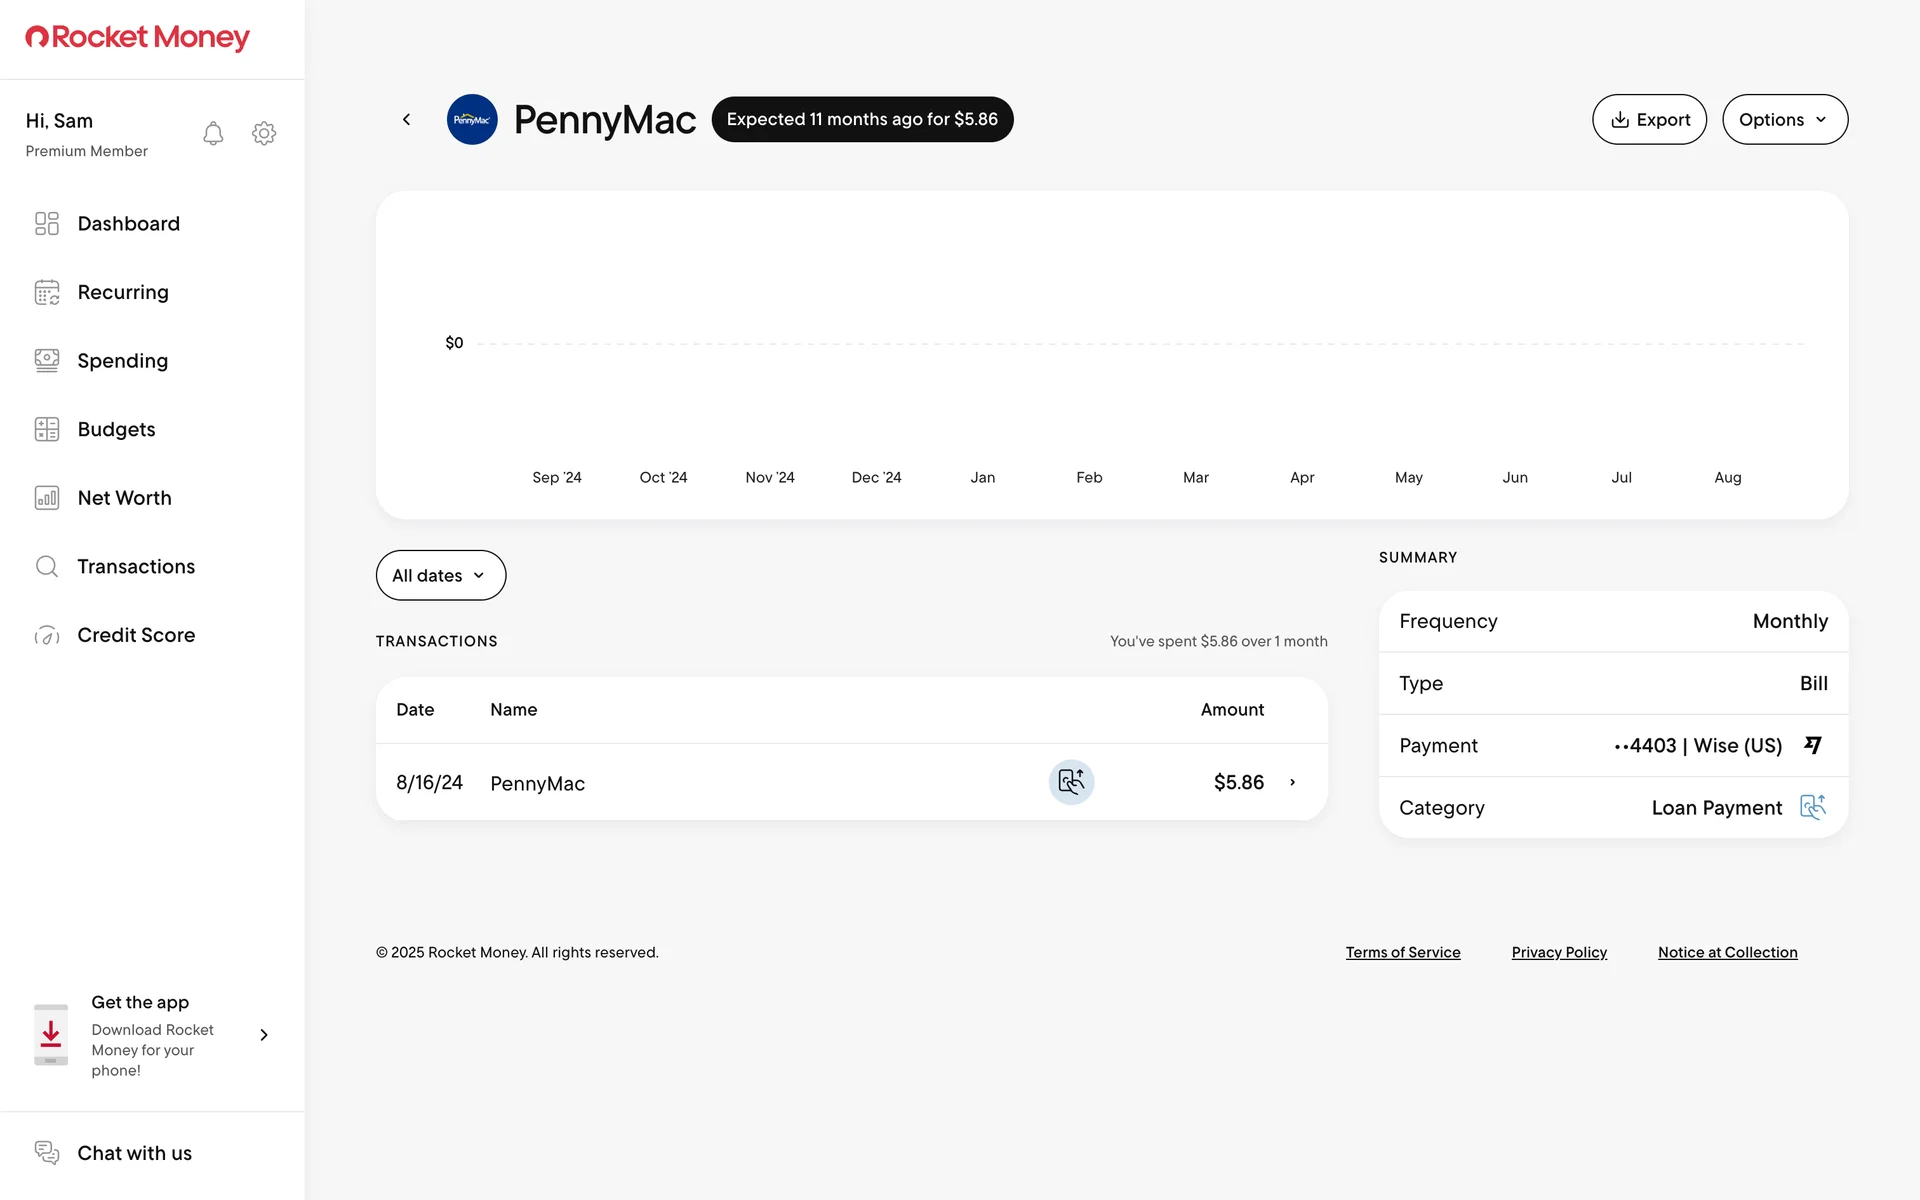Click the Frequency Monthly summary row
Viewport: 1920px width, 1200px height.
click(1612, 621)
